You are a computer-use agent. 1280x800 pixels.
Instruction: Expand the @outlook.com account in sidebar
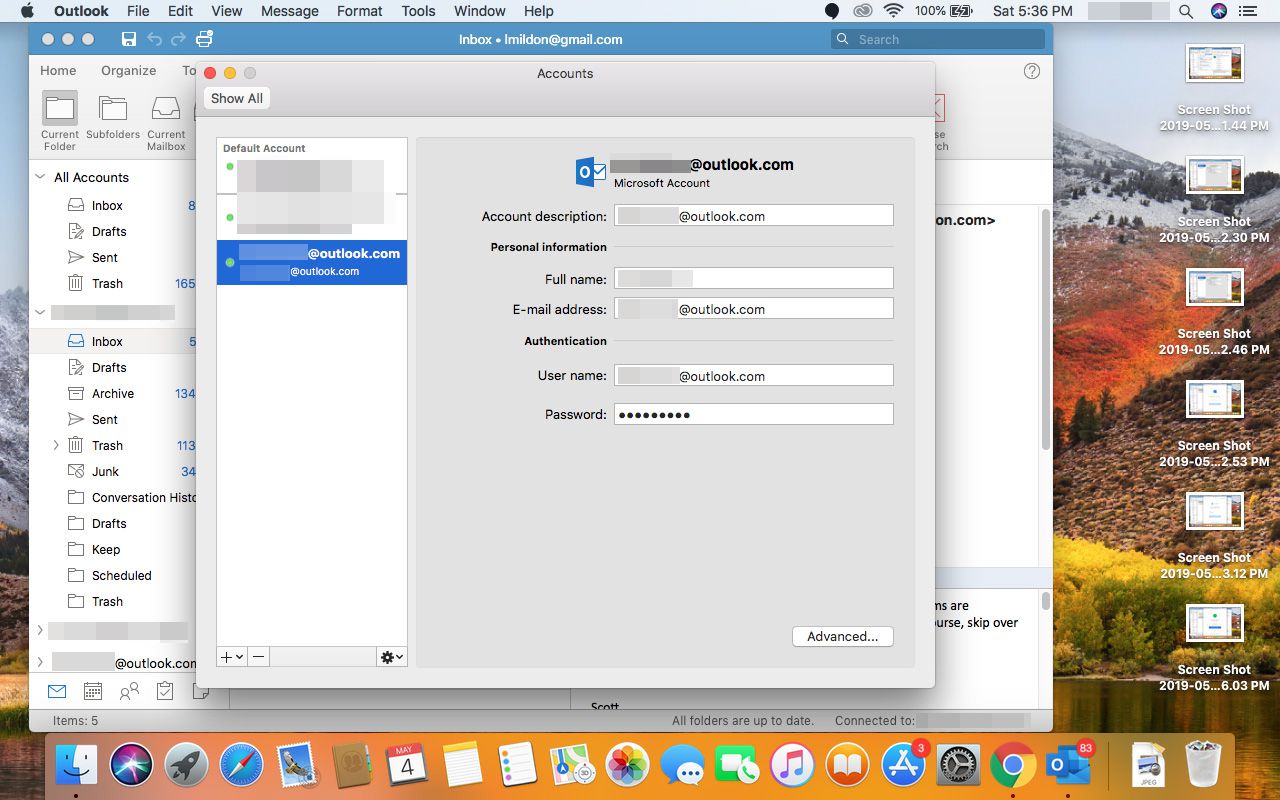pyautogui.click(x=40, y=662)
